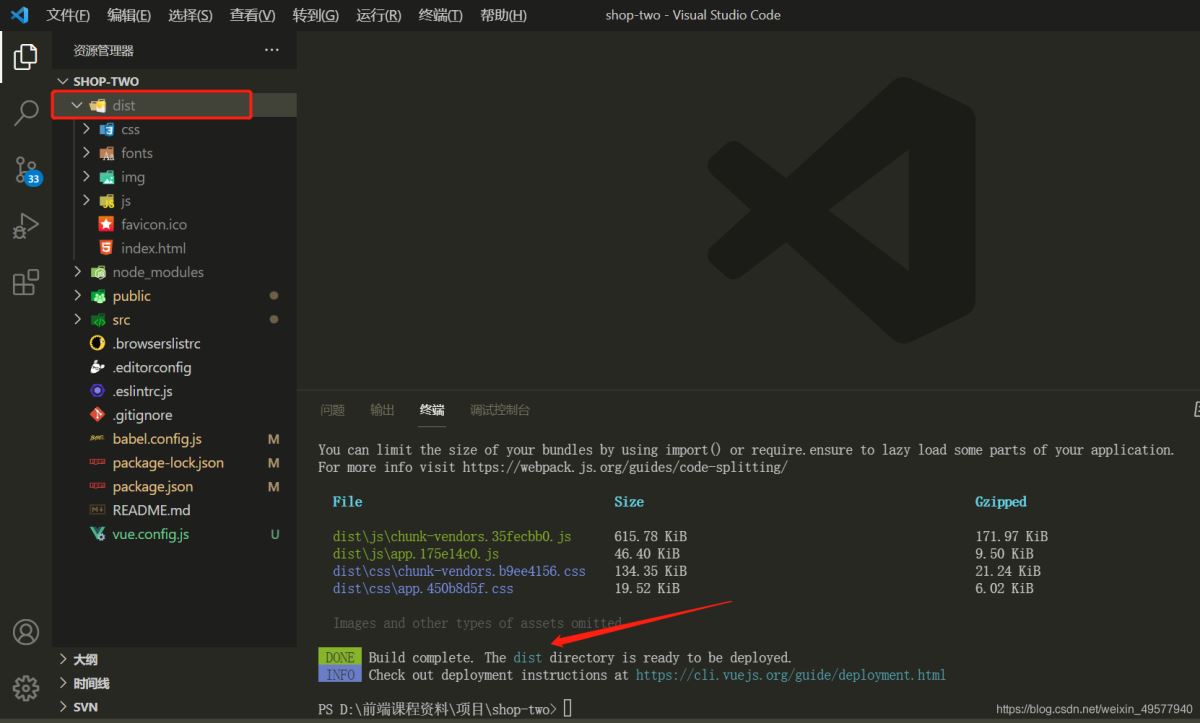Open Source Control with 33 changes badge
The height and width of the screenshot is (723, 1200).
tap(26, 171)
